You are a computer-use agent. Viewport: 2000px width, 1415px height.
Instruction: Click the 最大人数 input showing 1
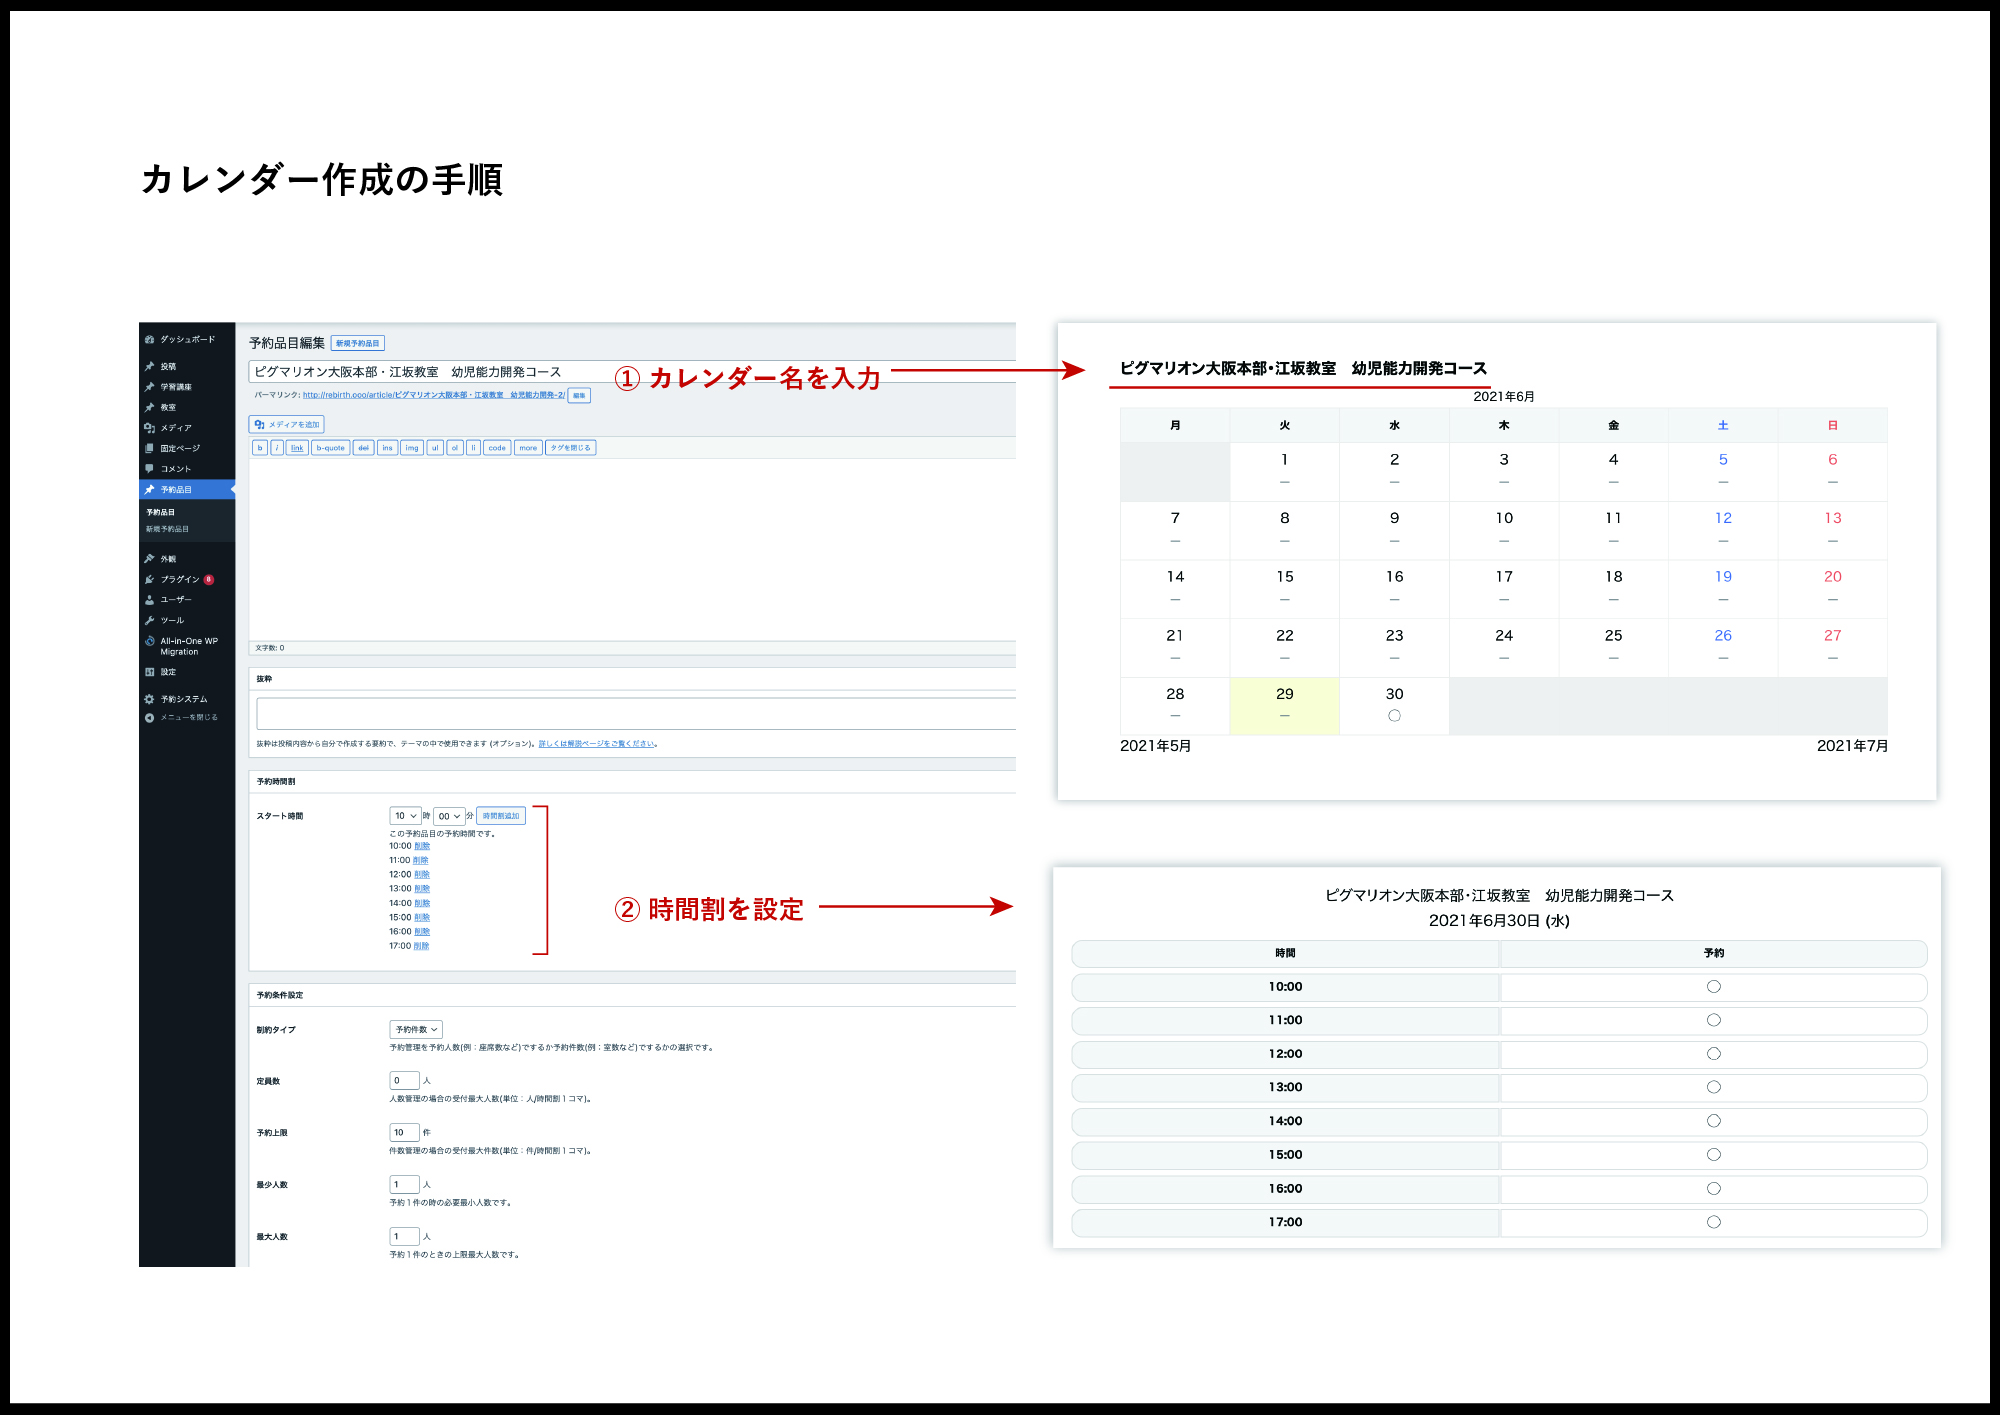(404, 1237)
